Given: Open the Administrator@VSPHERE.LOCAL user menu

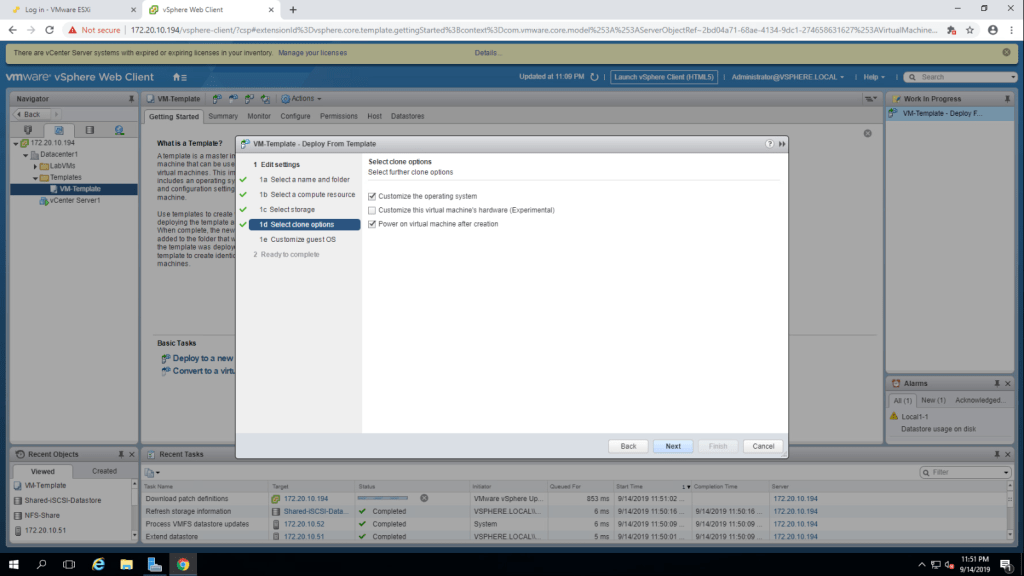Looking at the screenshot, I should point(788,77).
